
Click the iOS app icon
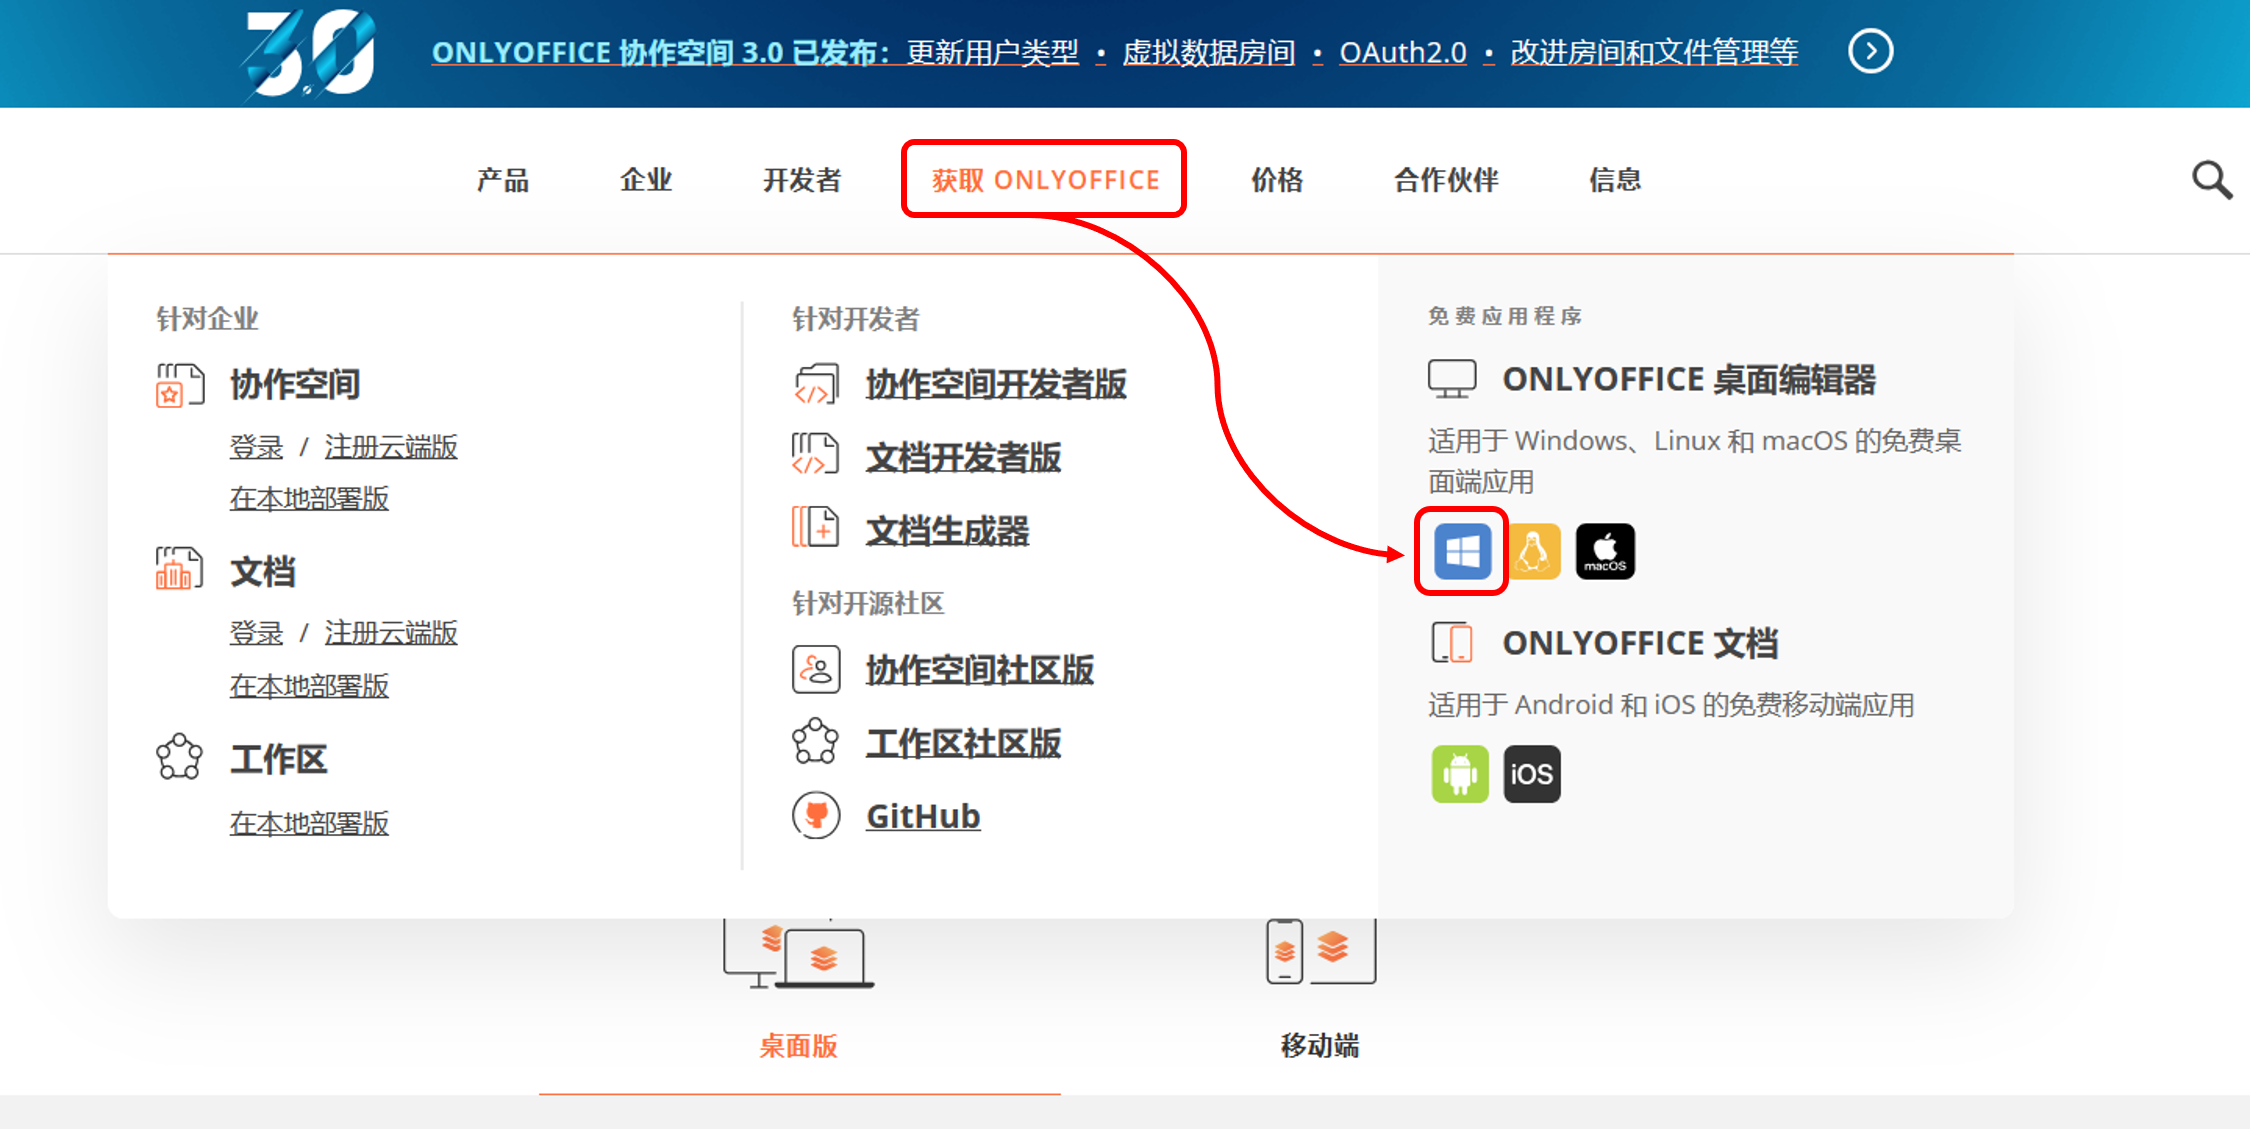pos(1531,774)
